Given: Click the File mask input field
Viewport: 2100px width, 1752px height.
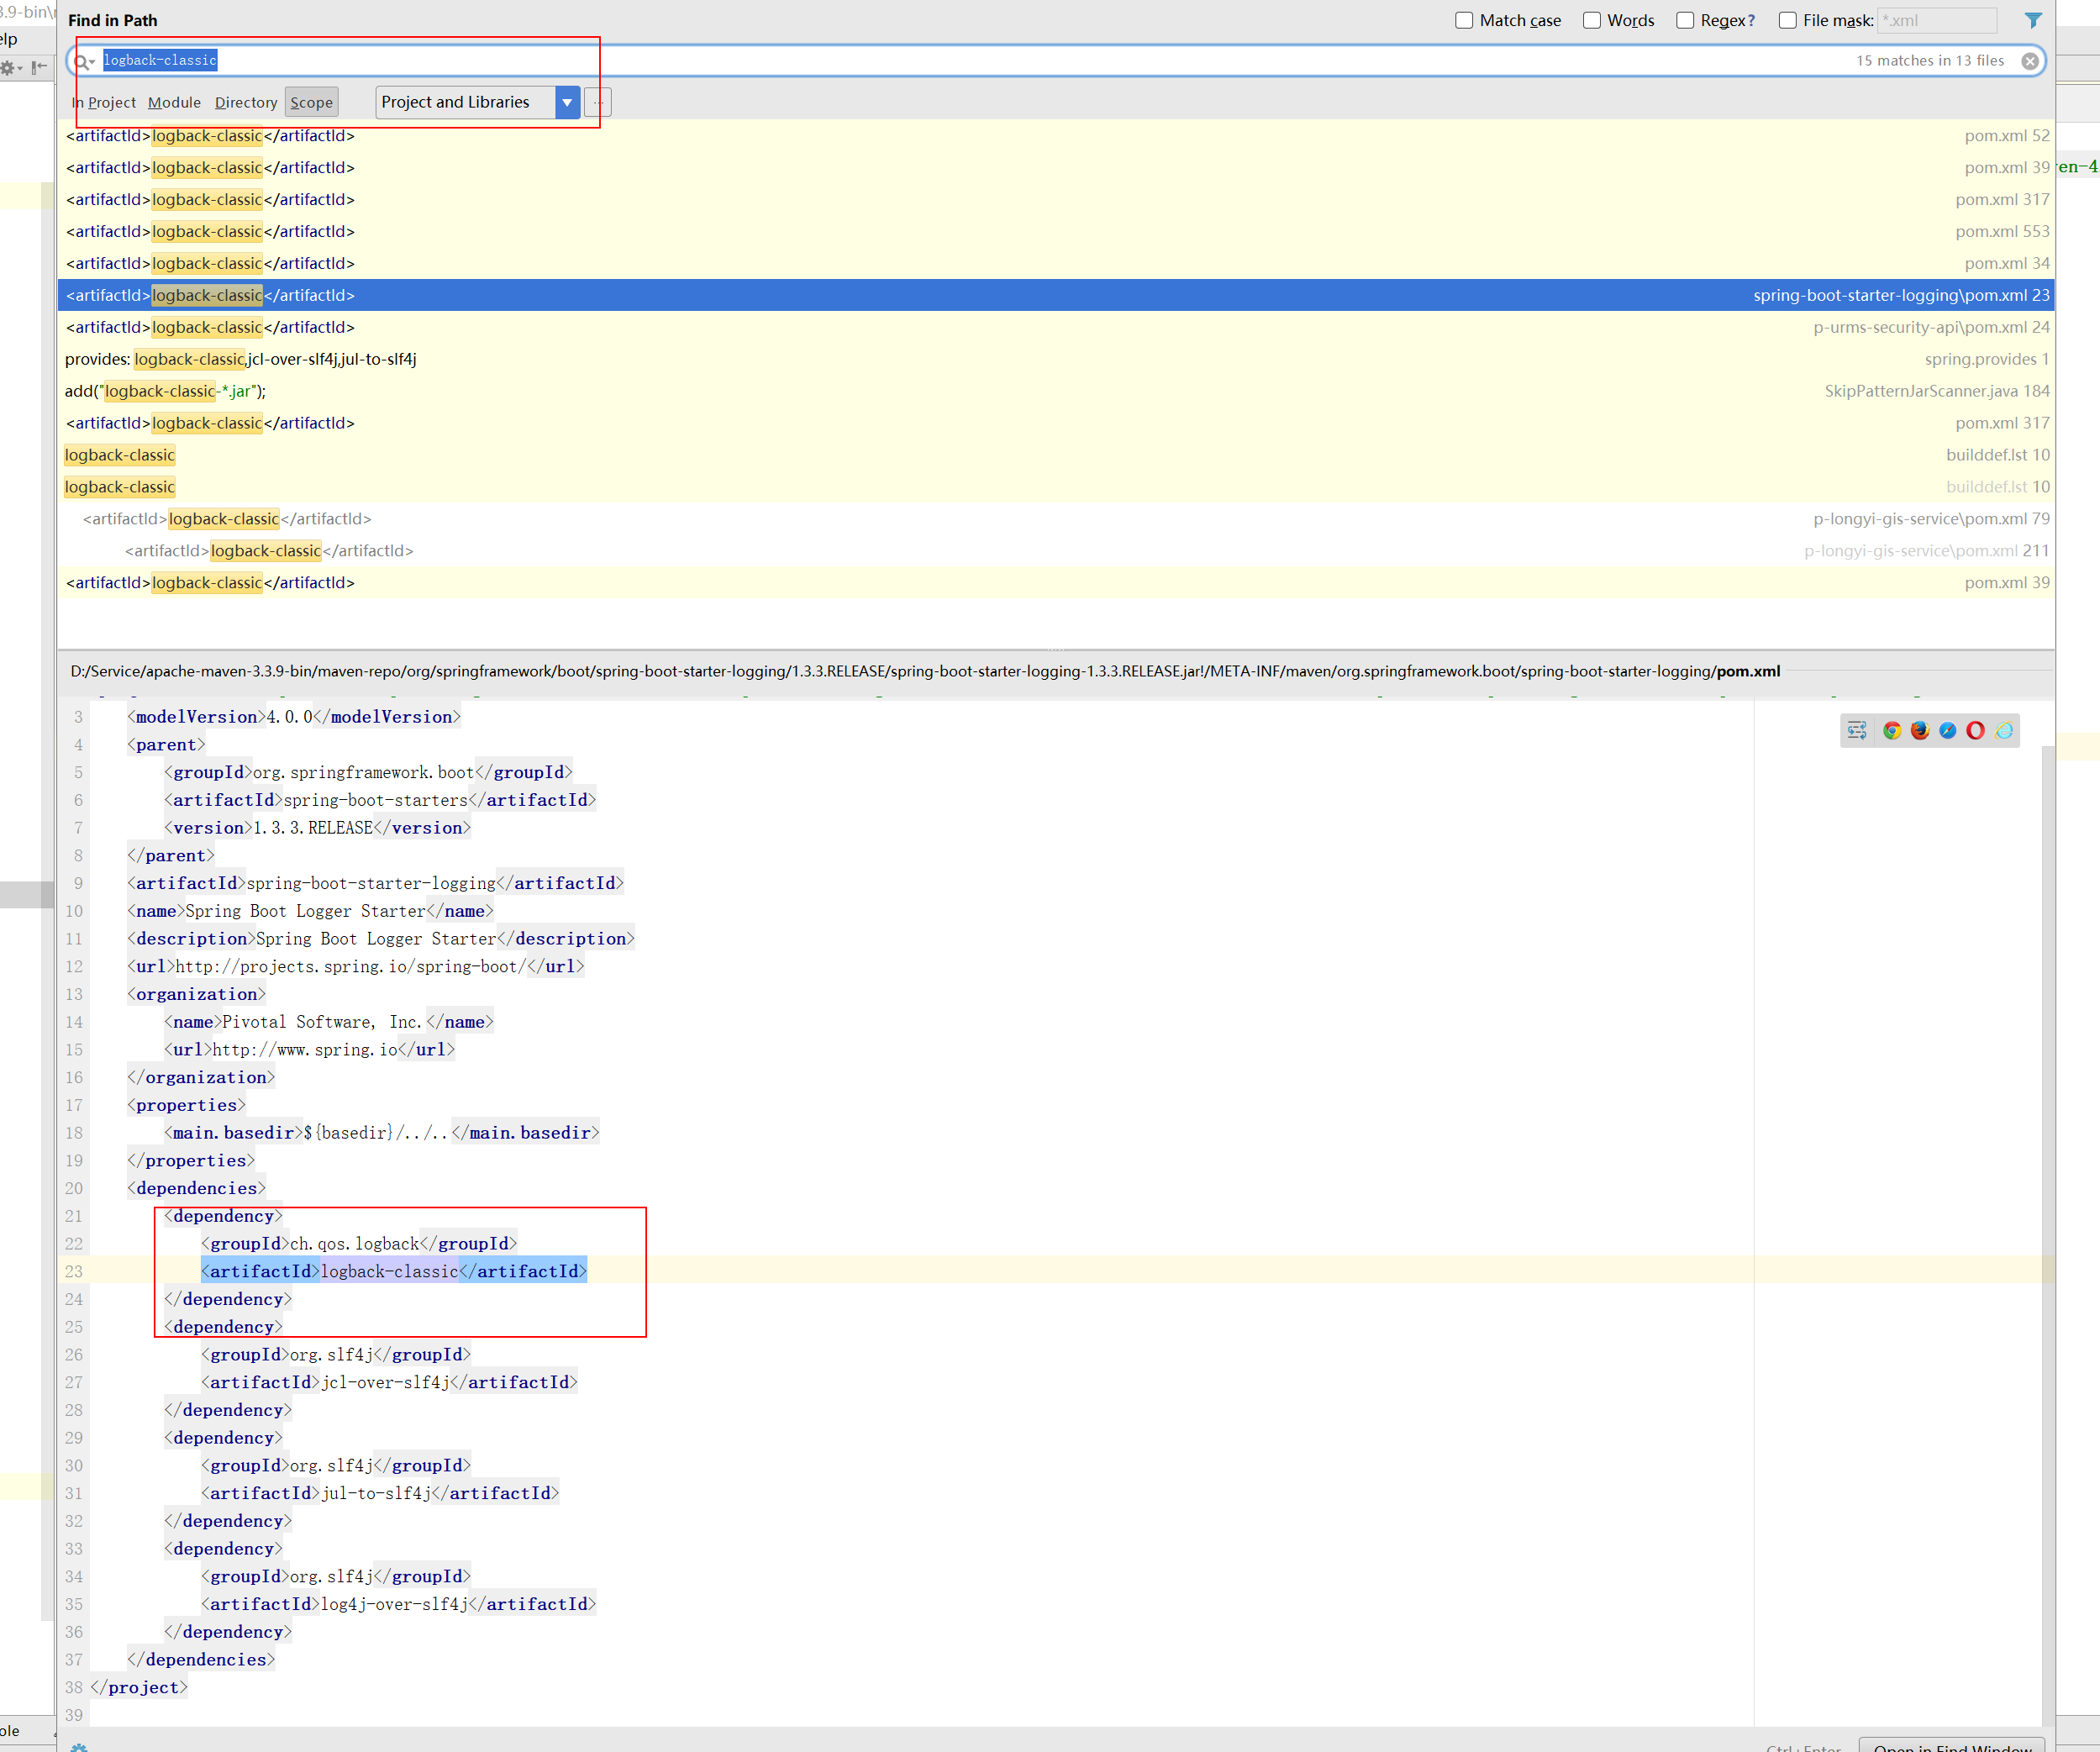Looking at the screenshot, I should (x=1937, y=20).
